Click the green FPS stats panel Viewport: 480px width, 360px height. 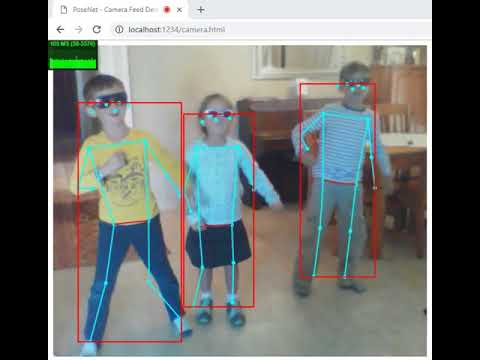(x=73, y=55)
